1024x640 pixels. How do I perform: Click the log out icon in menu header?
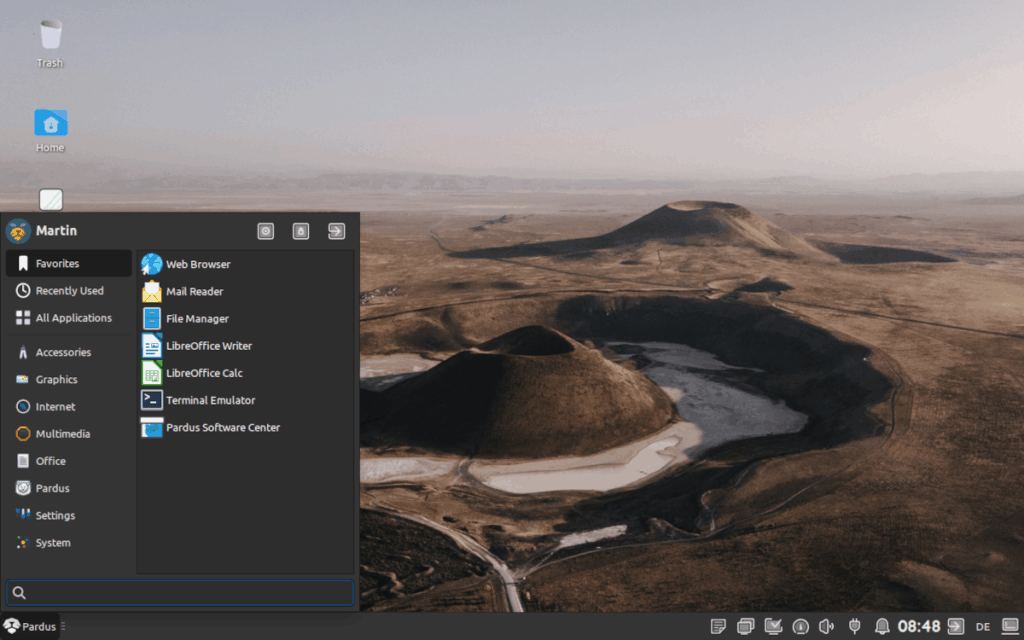336,231
